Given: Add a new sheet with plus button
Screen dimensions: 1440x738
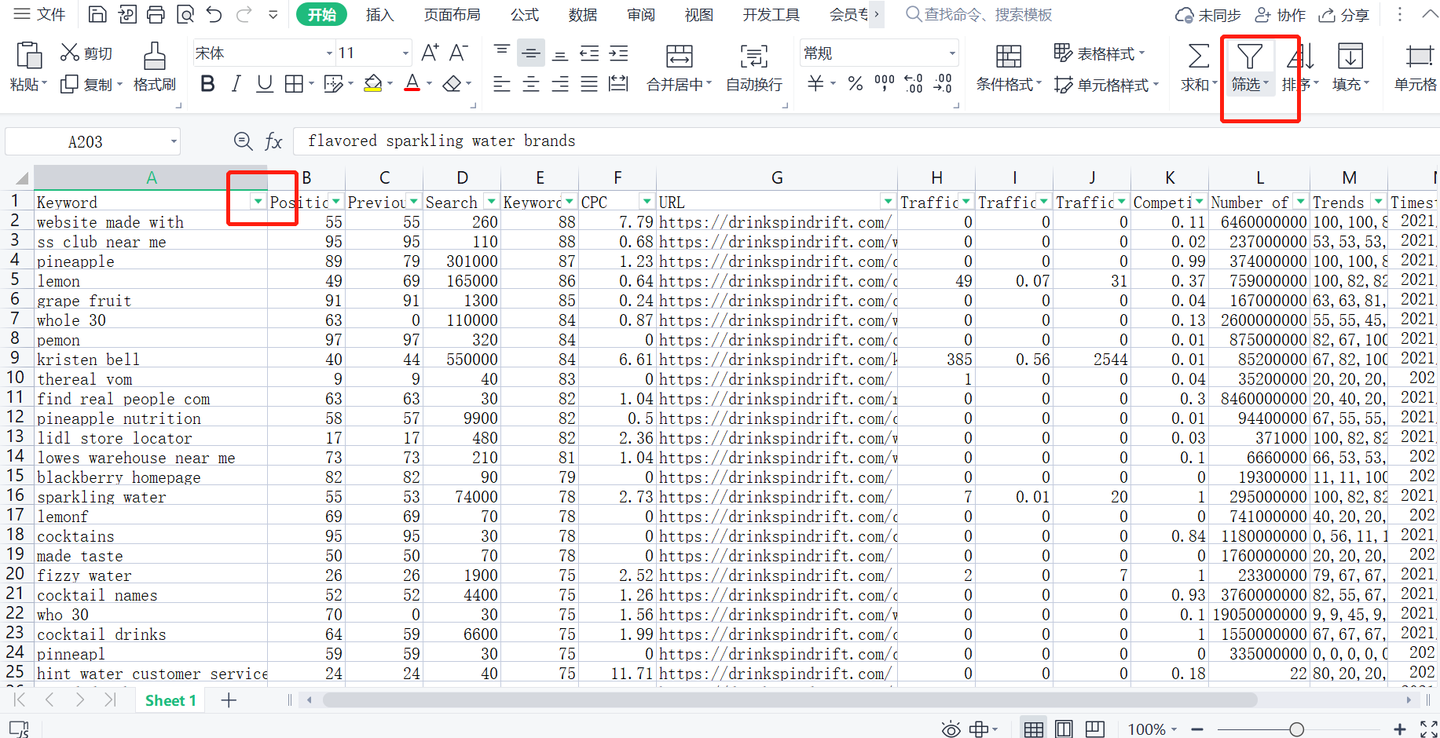Looking at the screenshot, I should [x=229, y=700].
